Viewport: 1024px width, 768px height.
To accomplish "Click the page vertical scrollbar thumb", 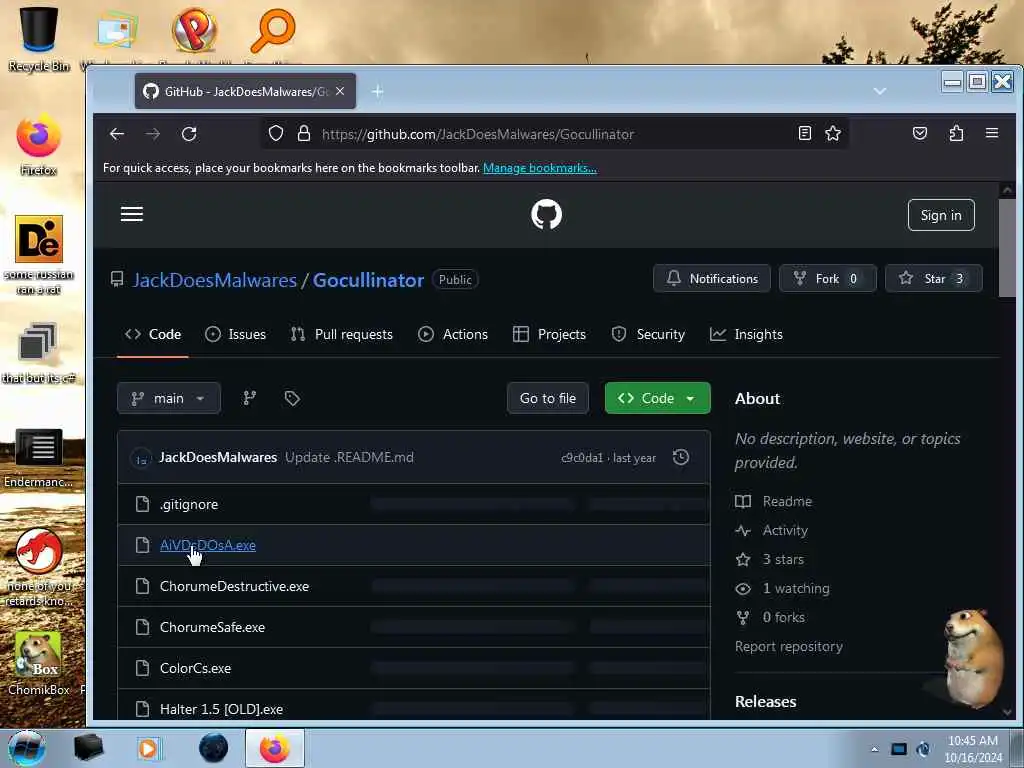I will (x=1007, y=248).
